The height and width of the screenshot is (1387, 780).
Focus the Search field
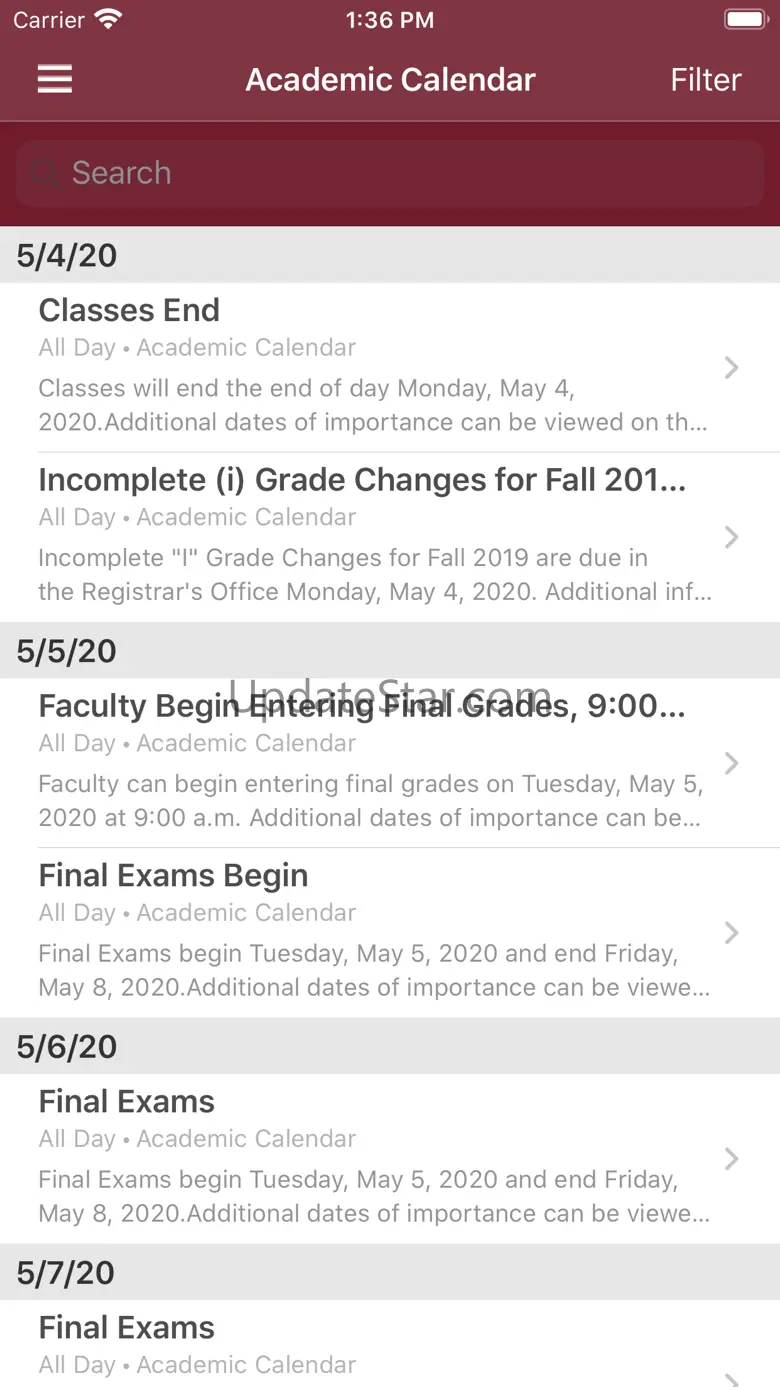(390, 173)
